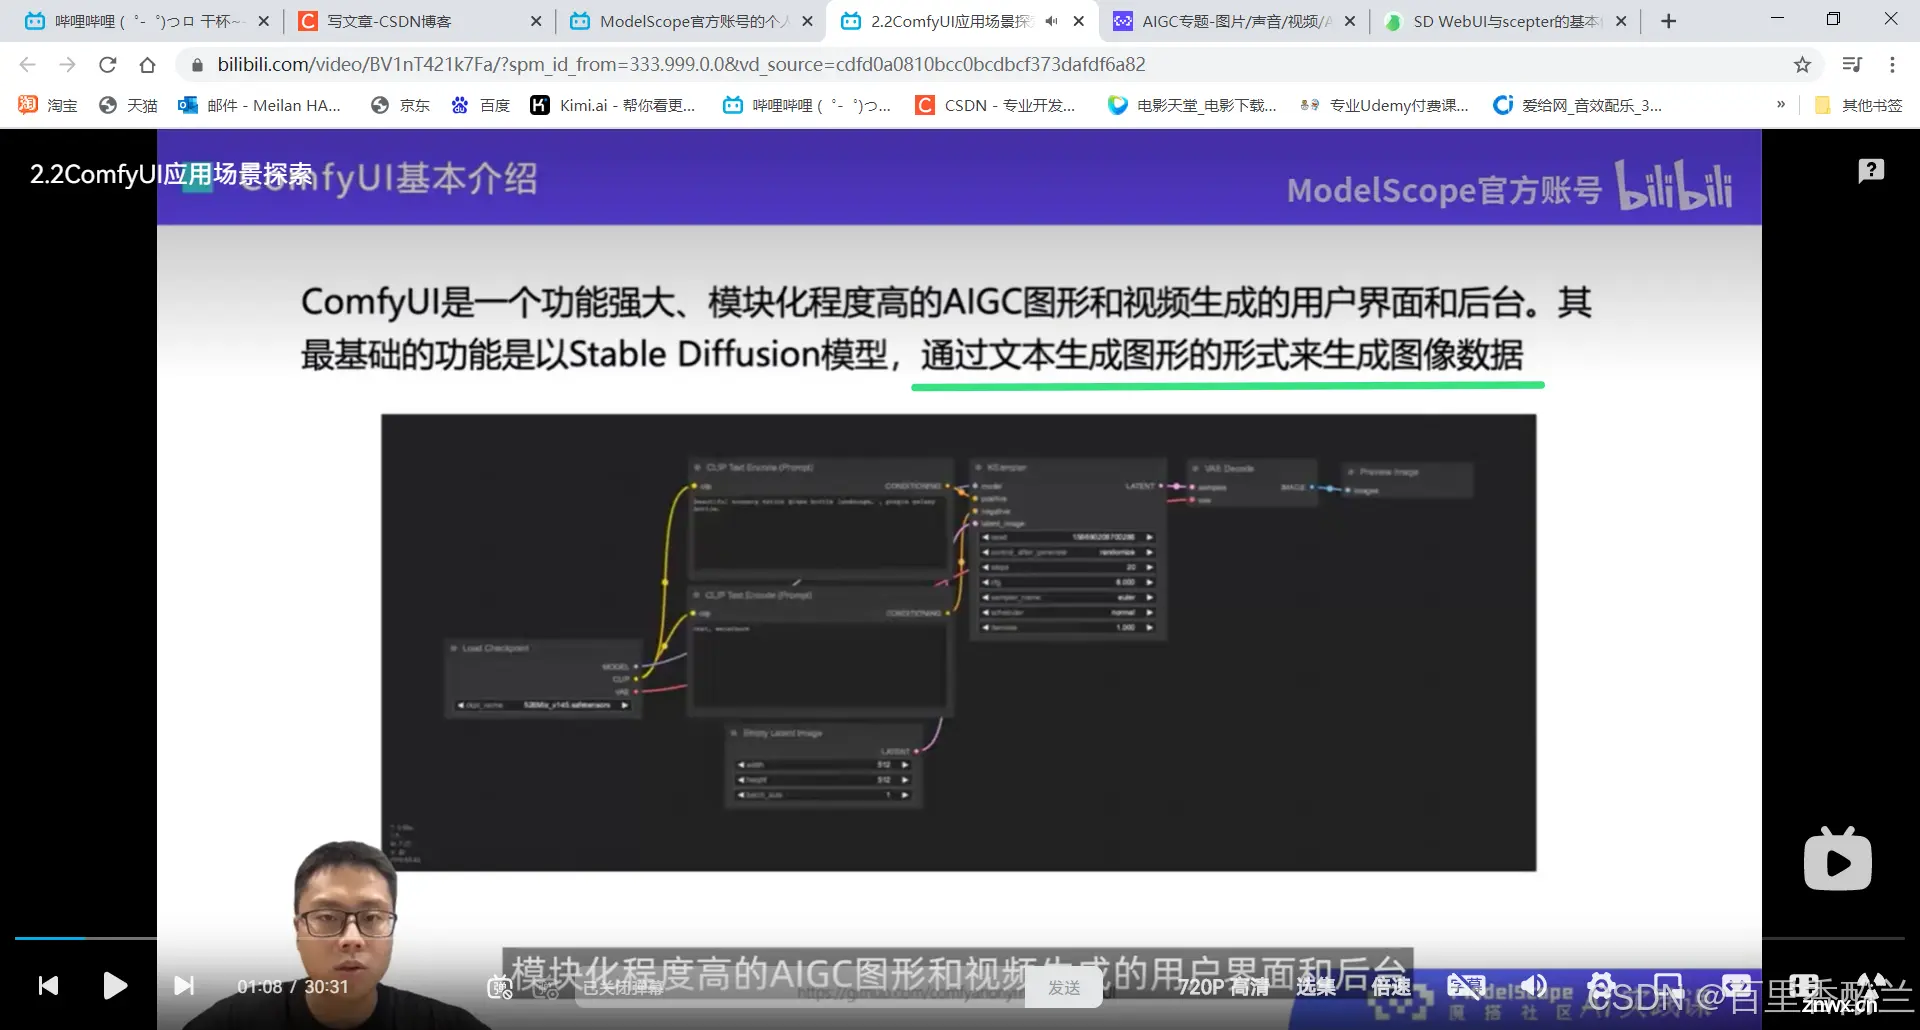The image size is (1920, 1030).
Task: Open the 京东 bookmark
Action: [400, 105]
